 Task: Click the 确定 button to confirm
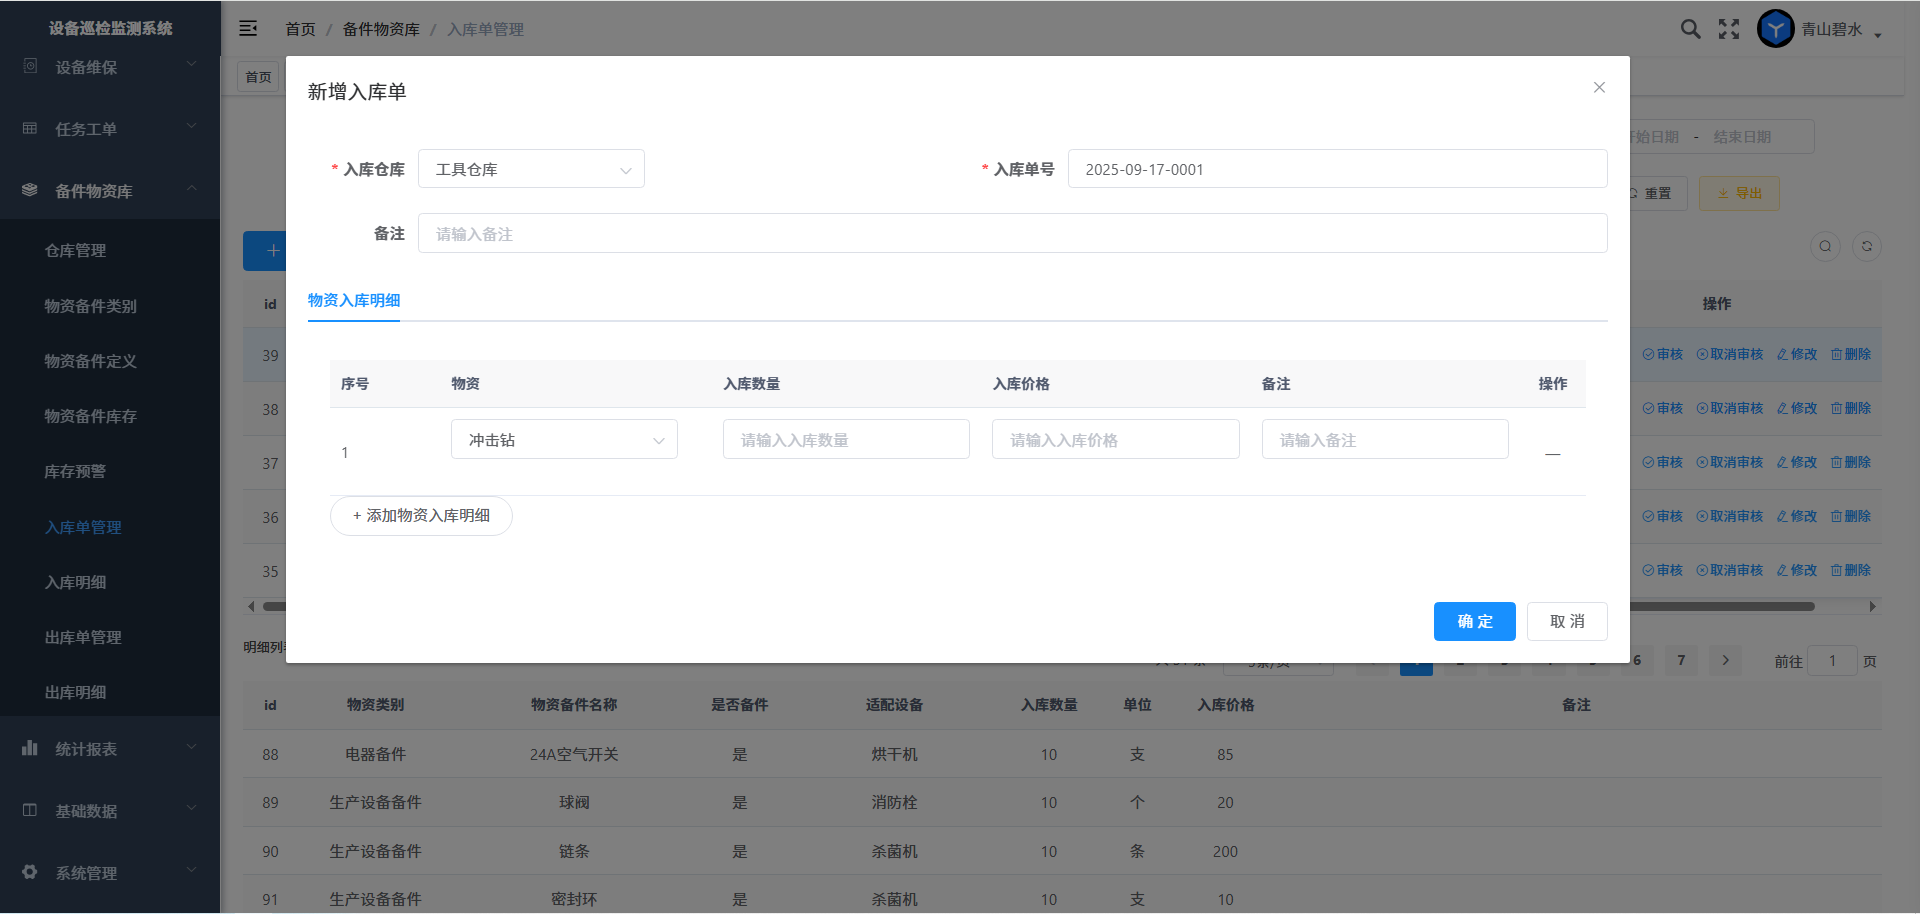pyautogui.click(x=1474, y=621)
